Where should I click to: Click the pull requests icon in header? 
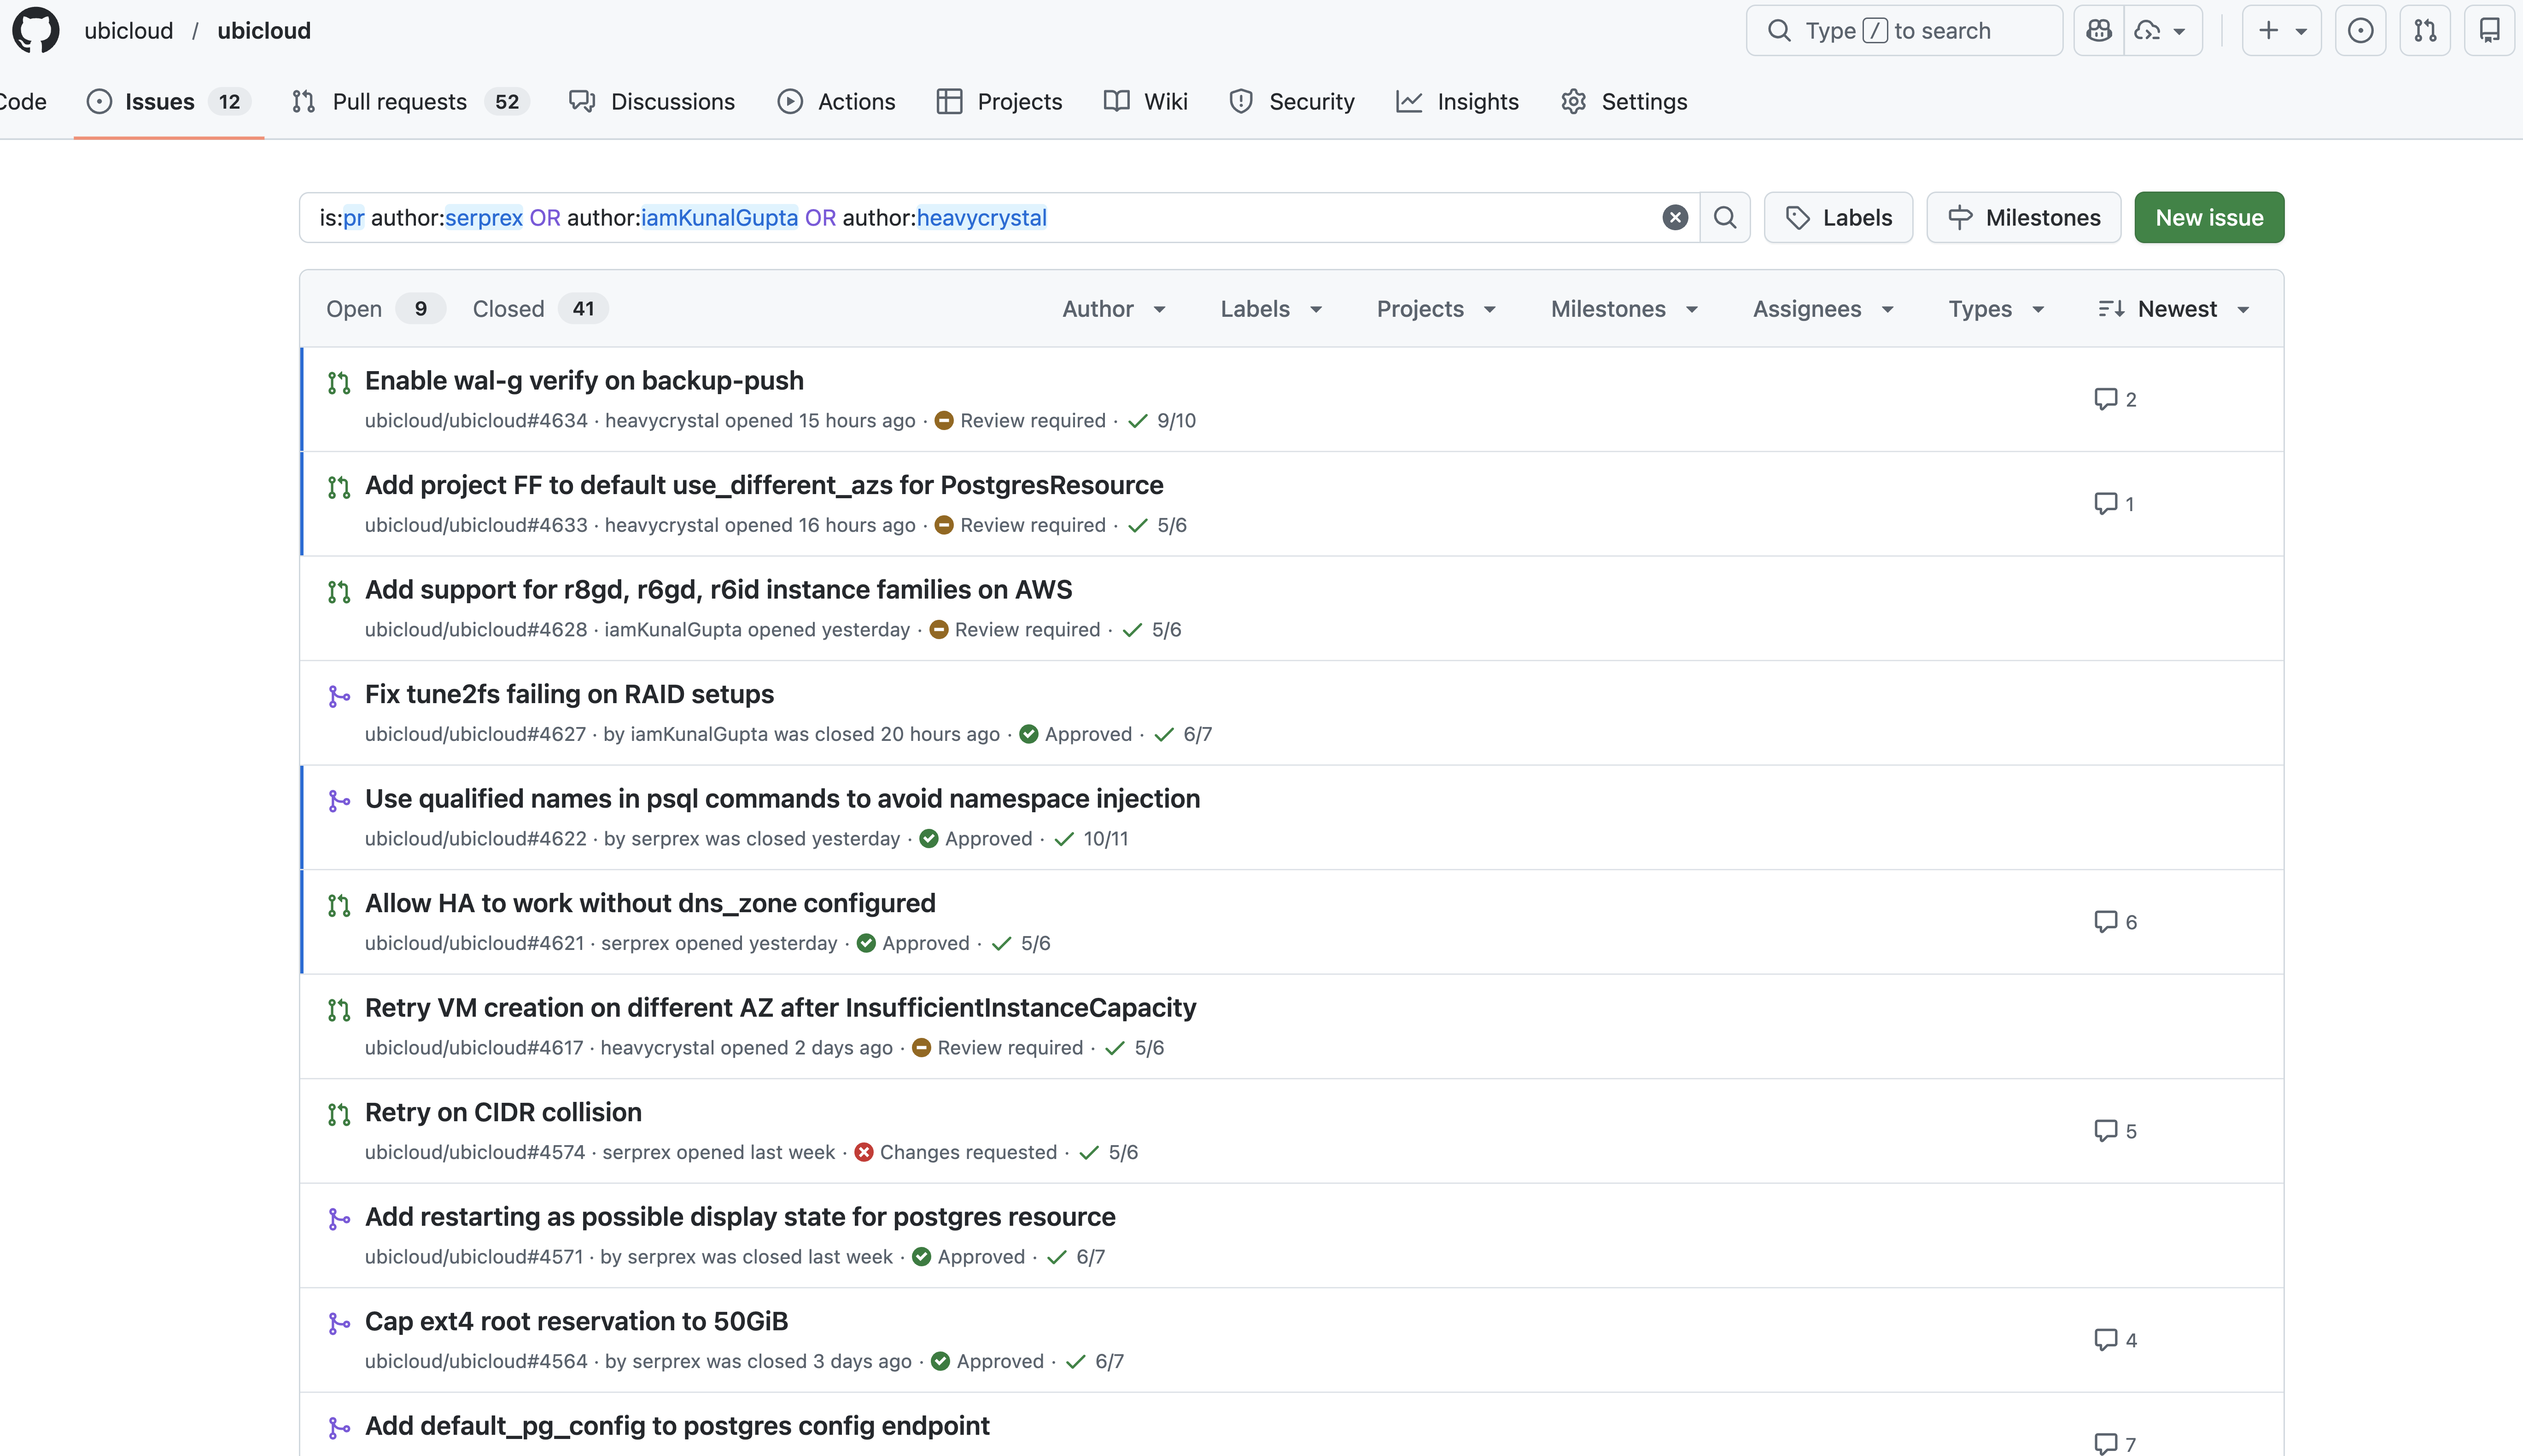(x=2425, y=30)
